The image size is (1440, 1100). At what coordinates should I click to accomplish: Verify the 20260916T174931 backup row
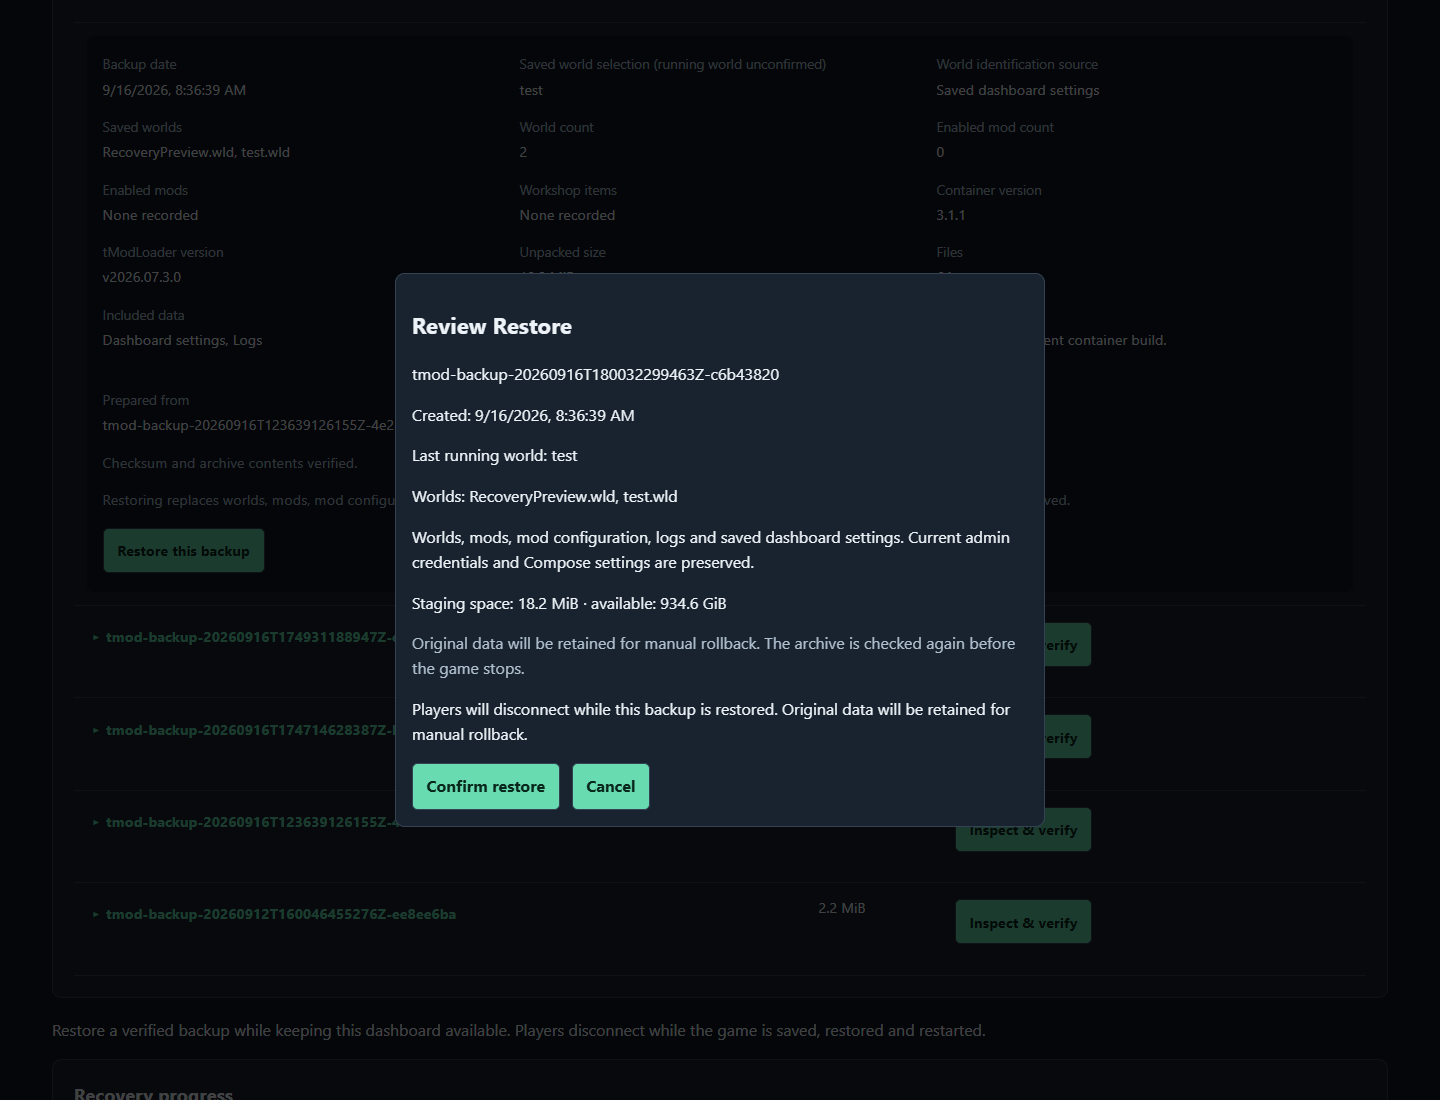pos(1067,645)
